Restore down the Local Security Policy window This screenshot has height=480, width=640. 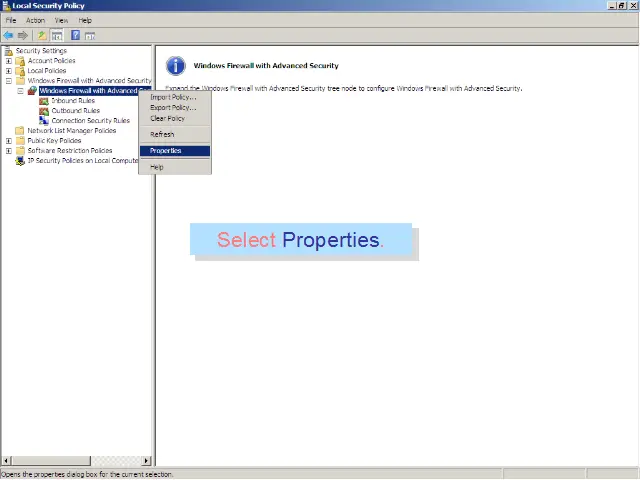[x=621, y=6]
